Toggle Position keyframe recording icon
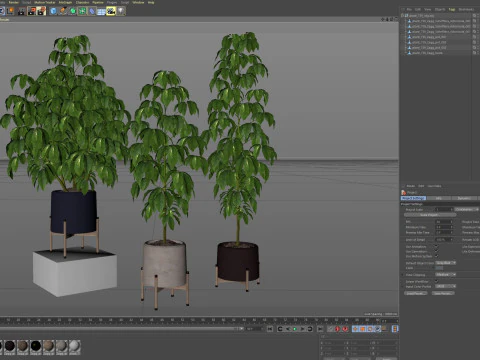The height and width of the screenshot is (360, 480). point(355,329)
